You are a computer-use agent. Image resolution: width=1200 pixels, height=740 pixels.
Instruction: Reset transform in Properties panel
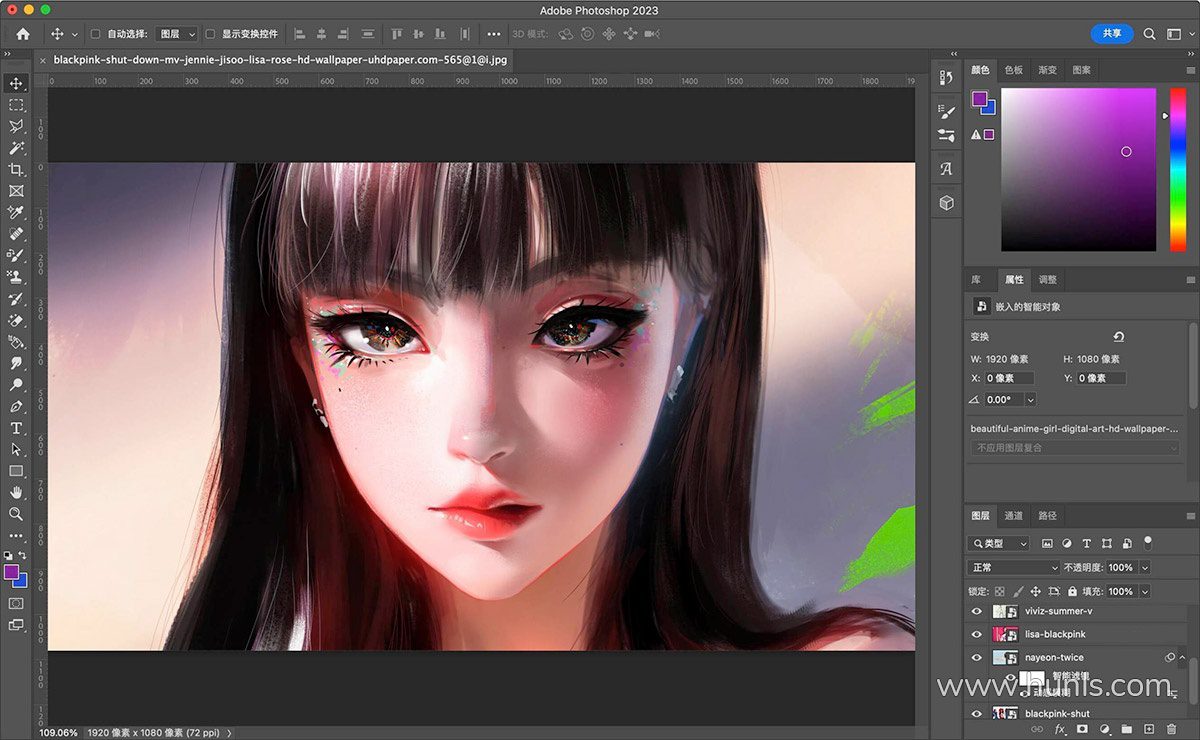1118,337
